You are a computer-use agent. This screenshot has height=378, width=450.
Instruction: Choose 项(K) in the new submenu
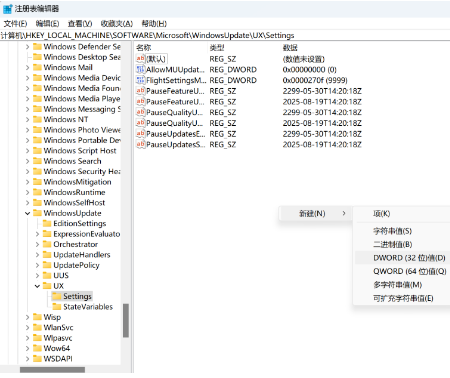pyautogui.click(x=402, y=214)
